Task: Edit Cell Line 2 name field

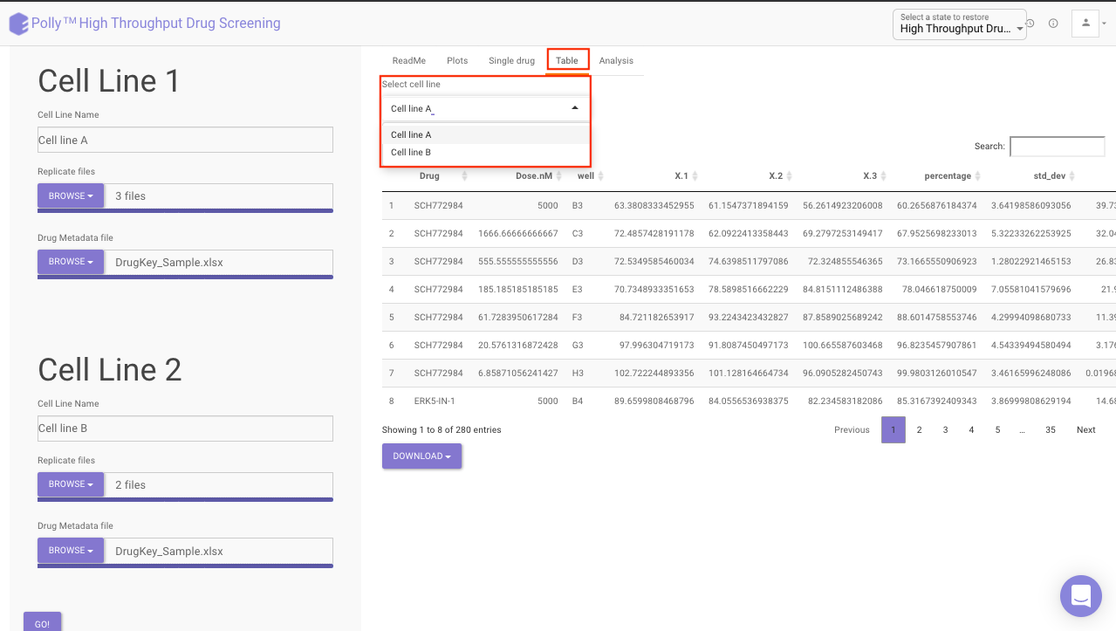Action: (x=185, y=428)
